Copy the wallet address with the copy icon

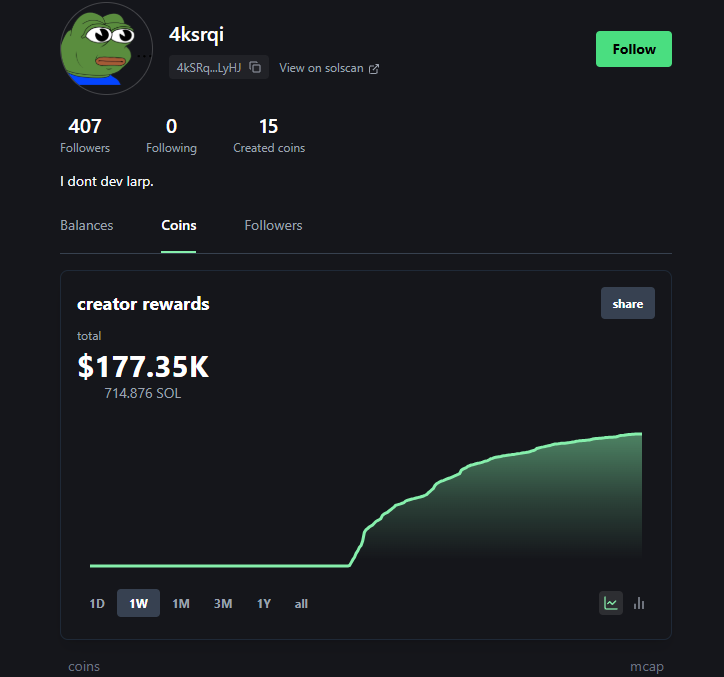[255, 68]
